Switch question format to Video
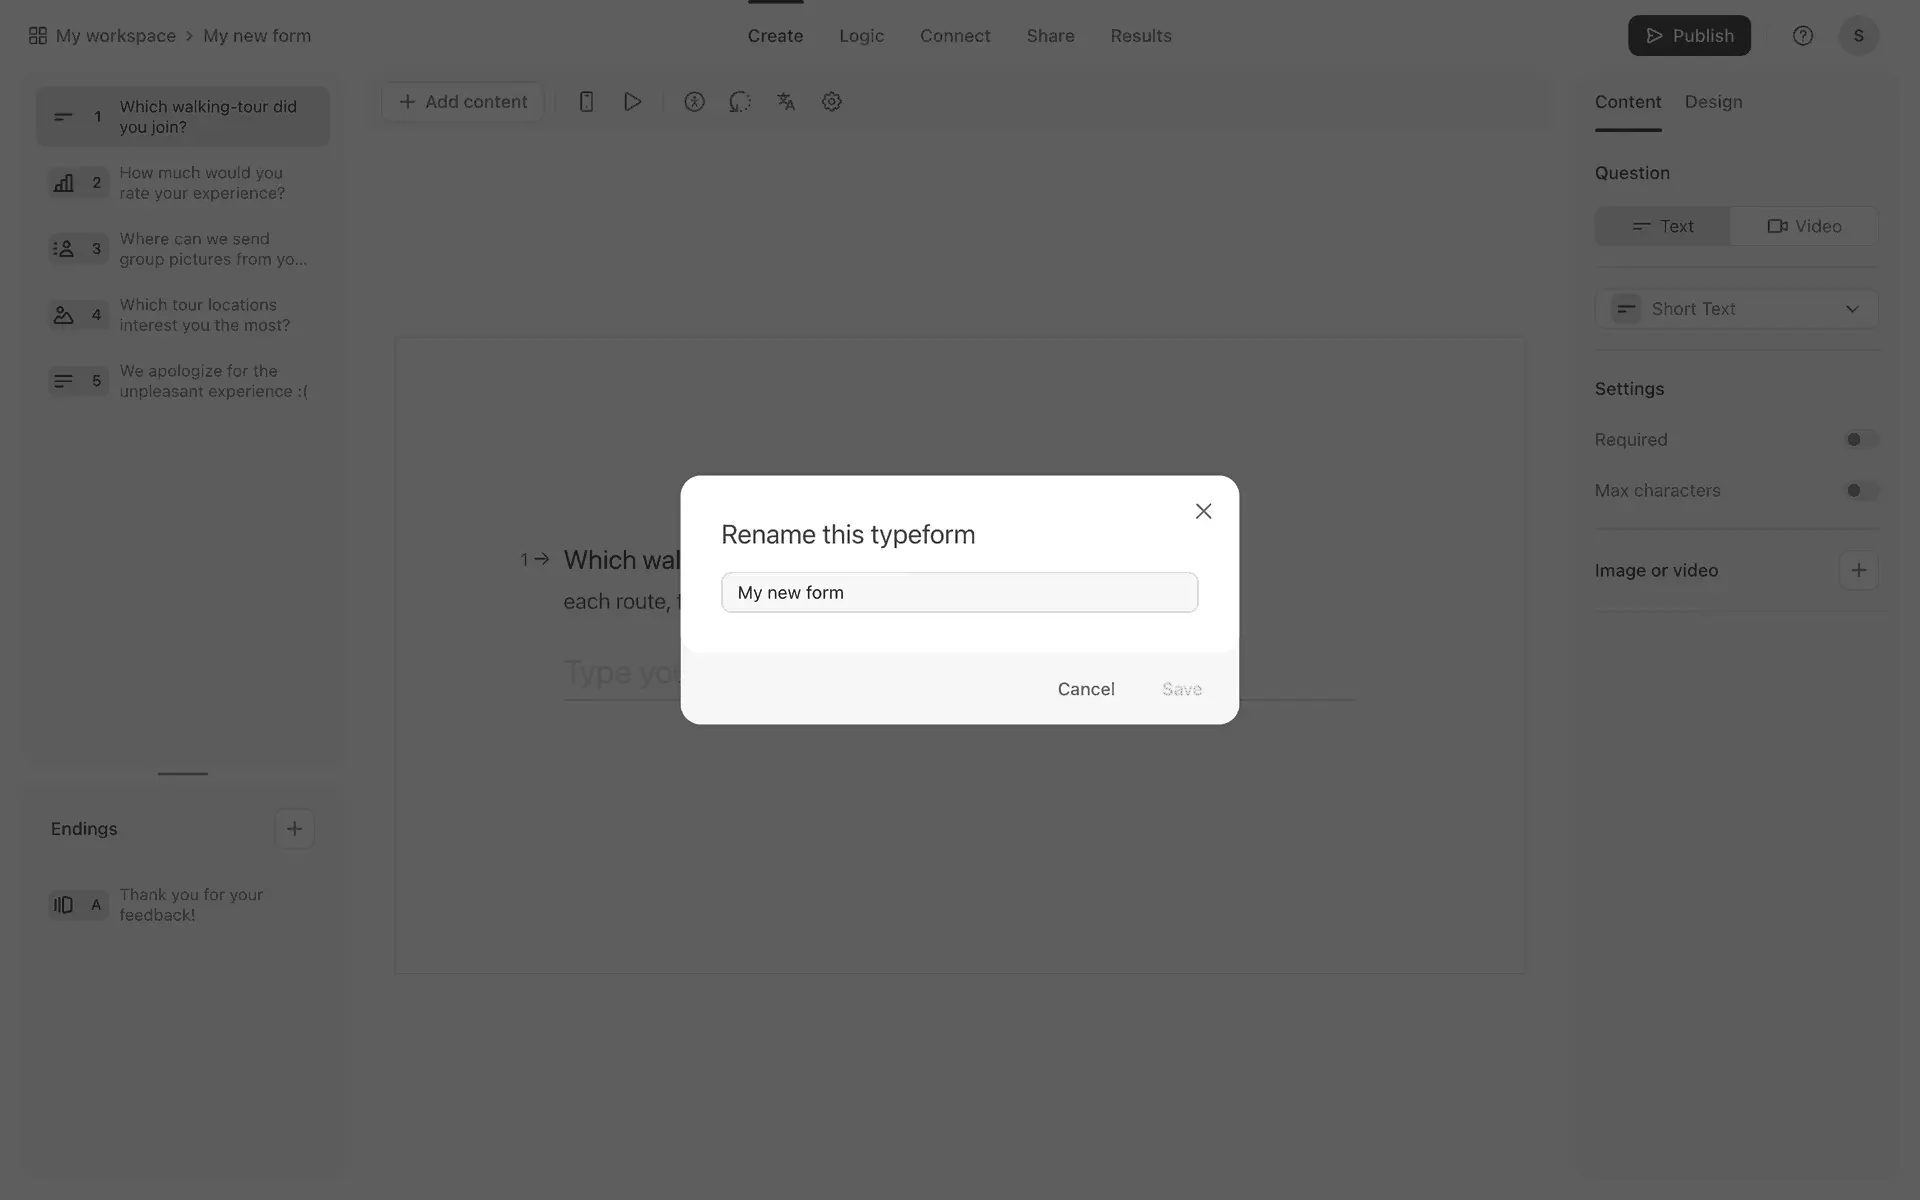 pos(1804,226)
